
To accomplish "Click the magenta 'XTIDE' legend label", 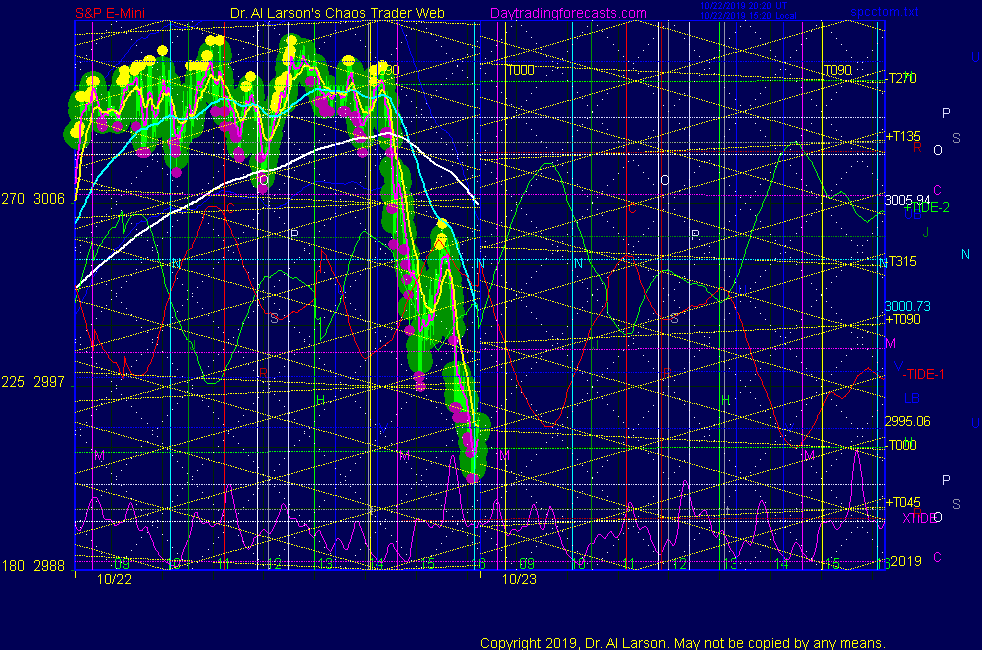I will (918, 518).
